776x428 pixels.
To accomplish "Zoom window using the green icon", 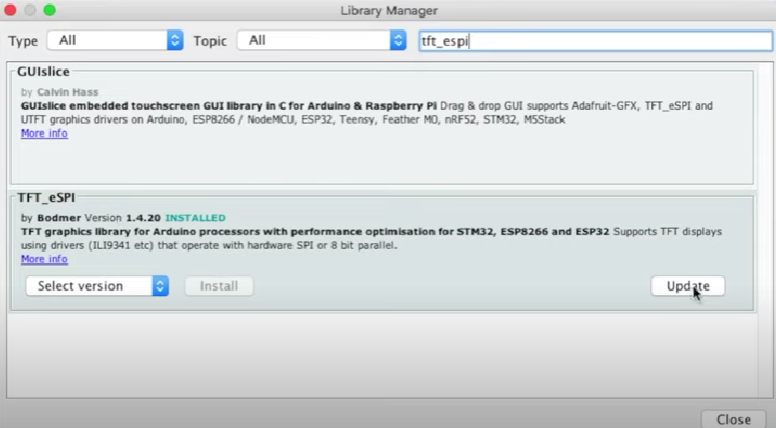I will tap(49, 10).
